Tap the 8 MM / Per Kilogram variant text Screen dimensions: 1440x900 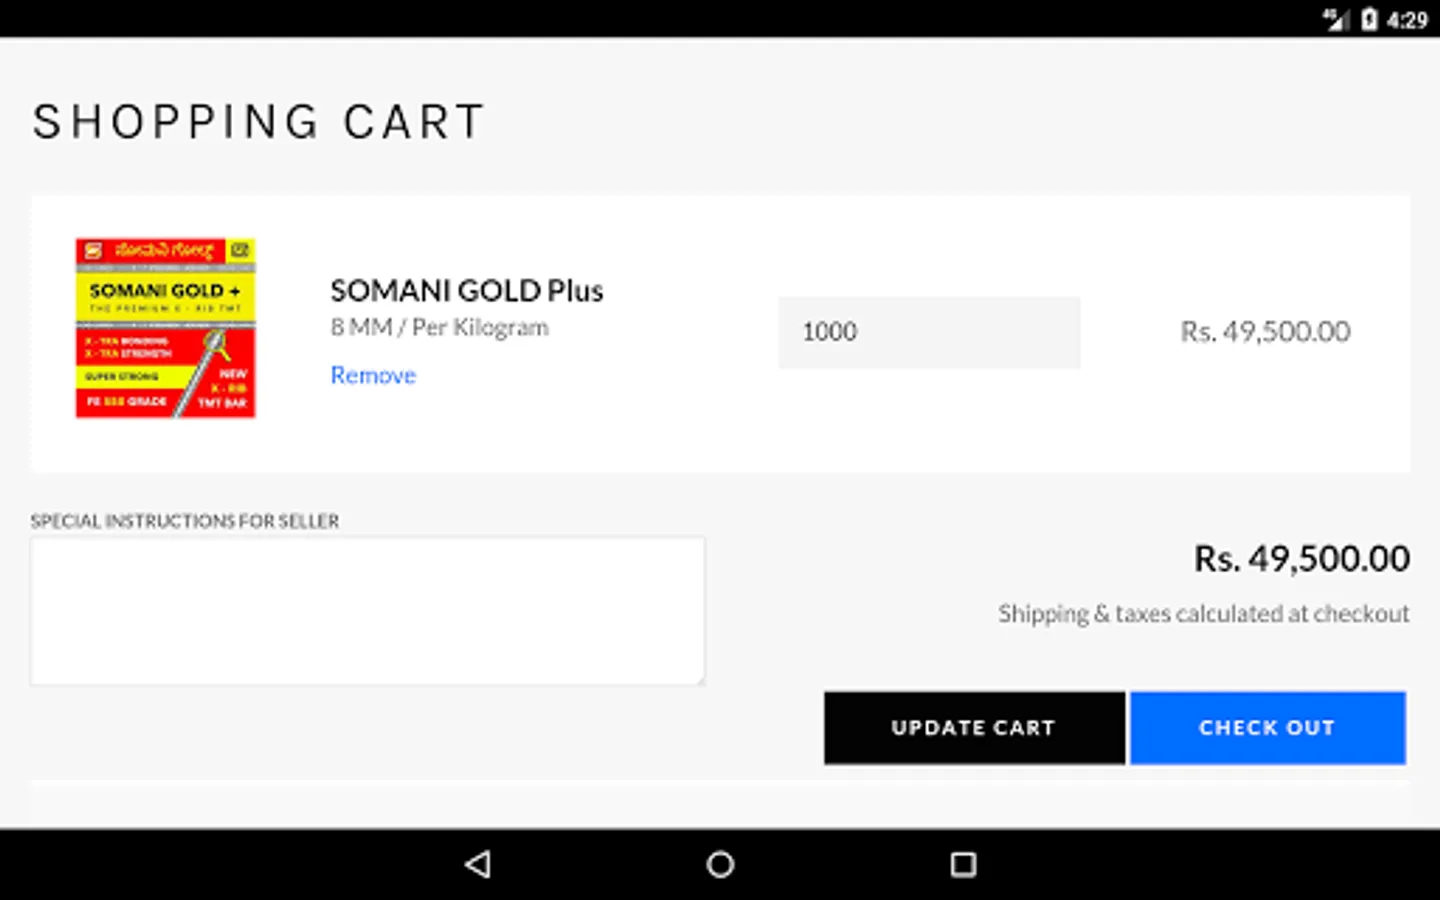(x=440, y=328)
